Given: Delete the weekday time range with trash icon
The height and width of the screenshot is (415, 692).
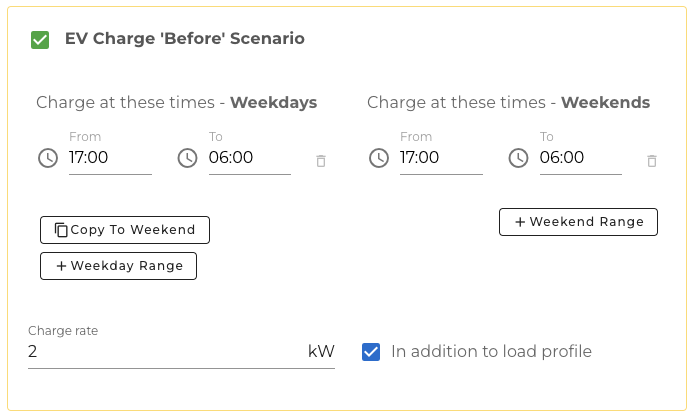Looking at the screenshot, I should click(x=321, y=161).
